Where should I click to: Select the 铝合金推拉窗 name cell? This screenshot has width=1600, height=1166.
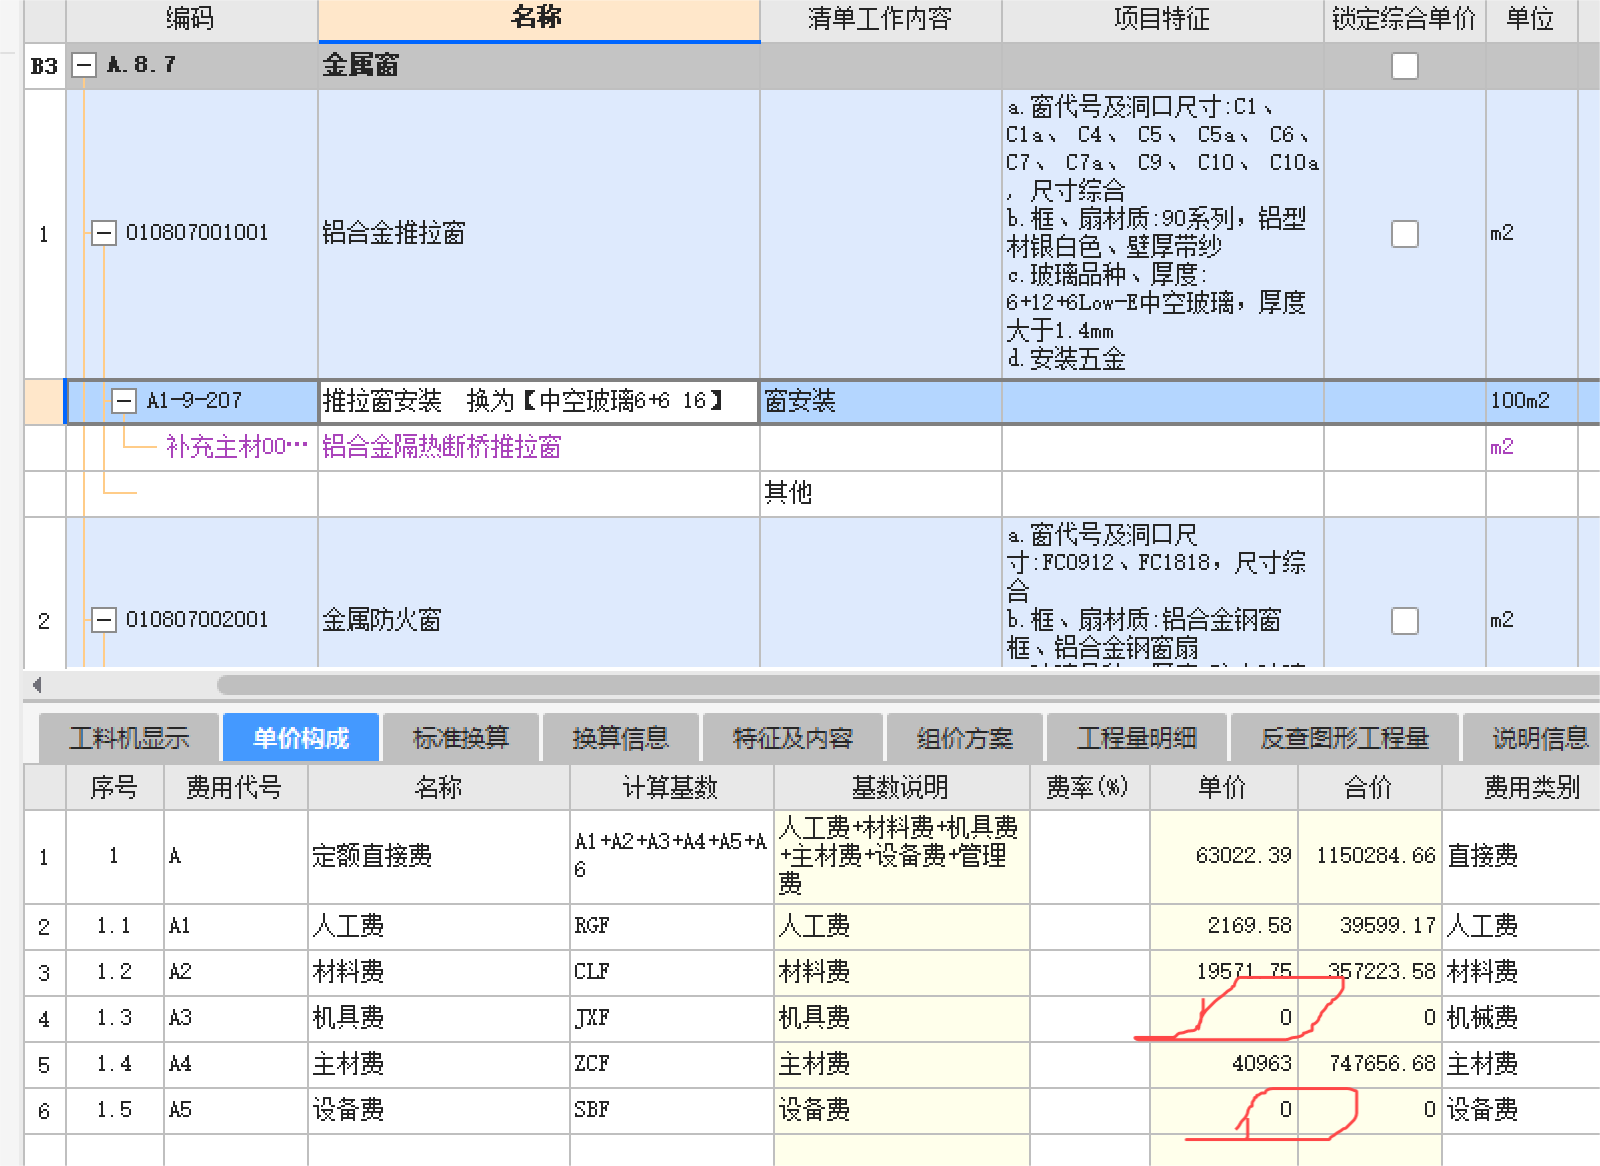[x=539, y=234]
